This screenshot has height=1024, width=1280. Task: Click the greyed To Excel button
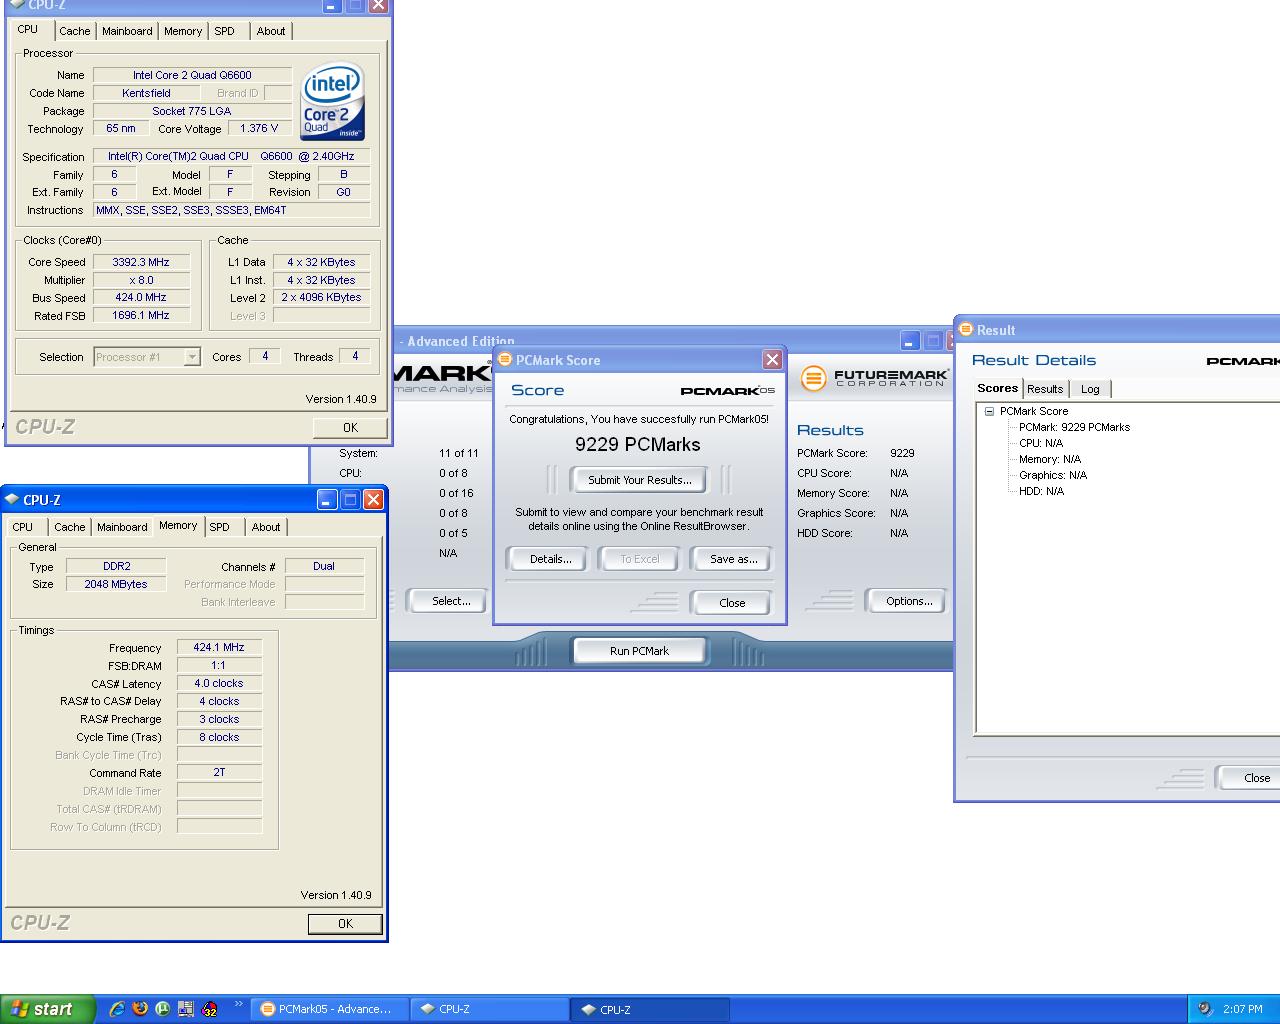pyautogui.click(x=640, y=559)
